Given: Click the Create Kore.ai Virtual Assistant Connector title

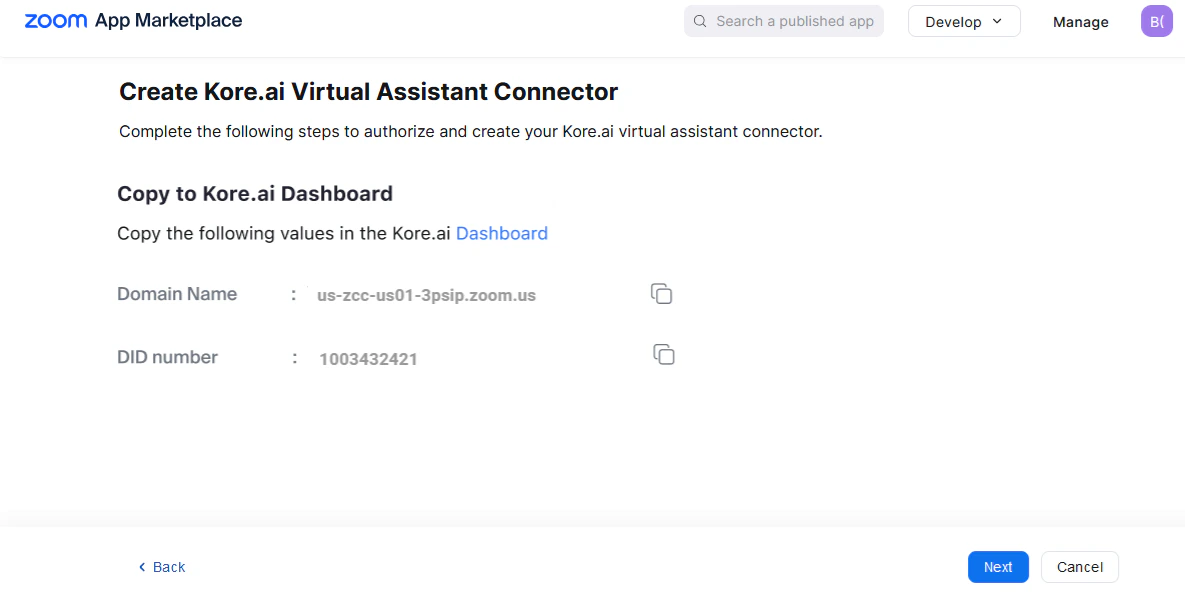Looking at the screenshot, I should pos(367,91).
